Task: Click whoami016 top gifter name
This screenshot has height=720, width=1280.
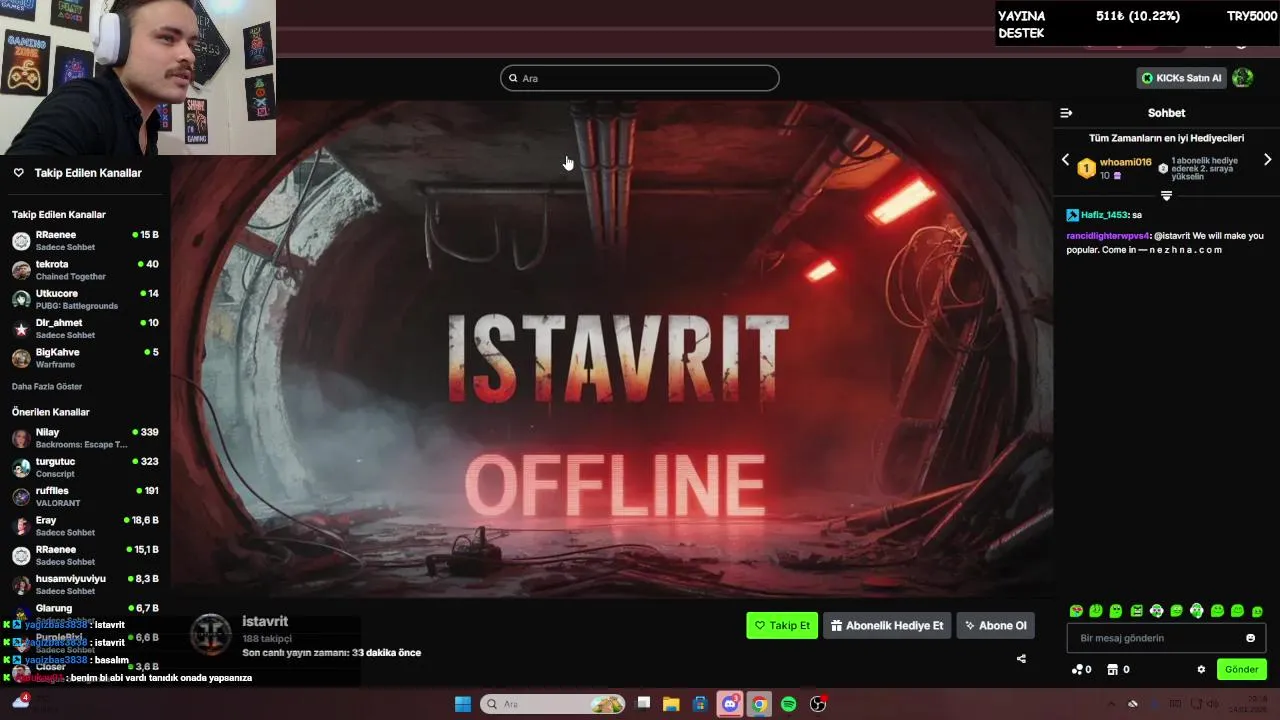Action: pyautogui.click(x=1126, y=162)
